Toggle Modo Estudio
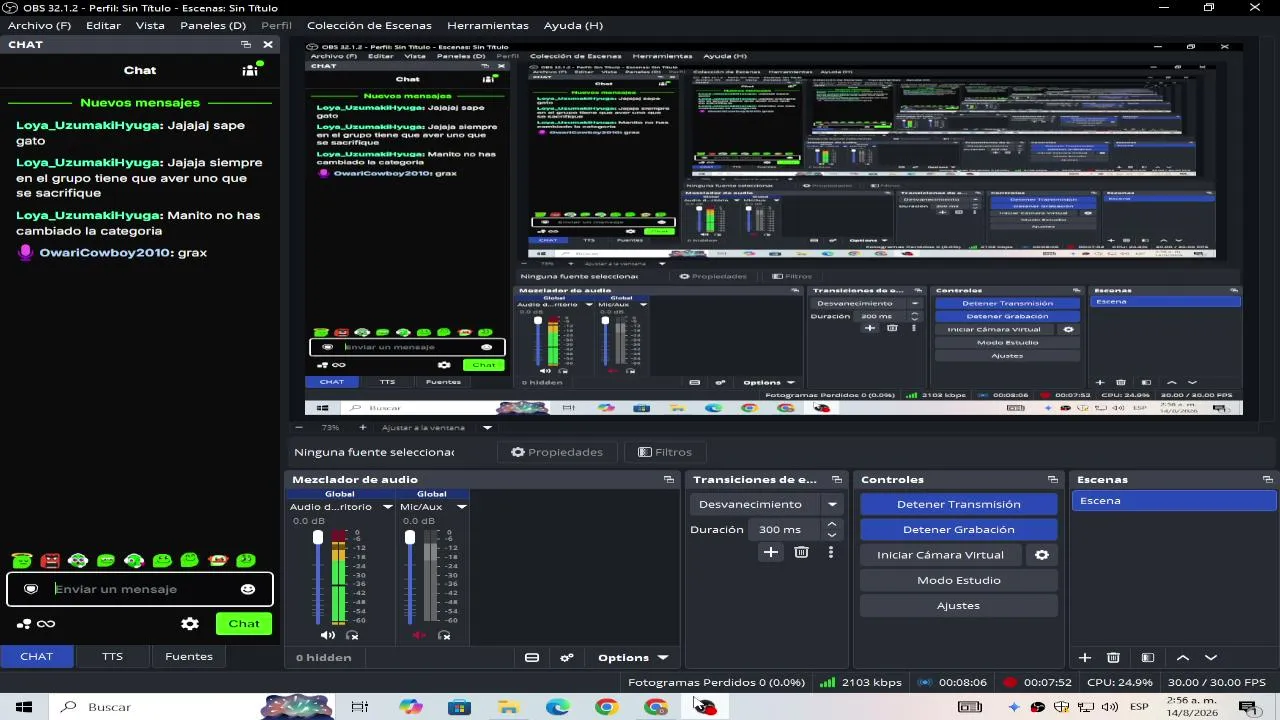This screenshot has height=720, width=1280. 958,580
